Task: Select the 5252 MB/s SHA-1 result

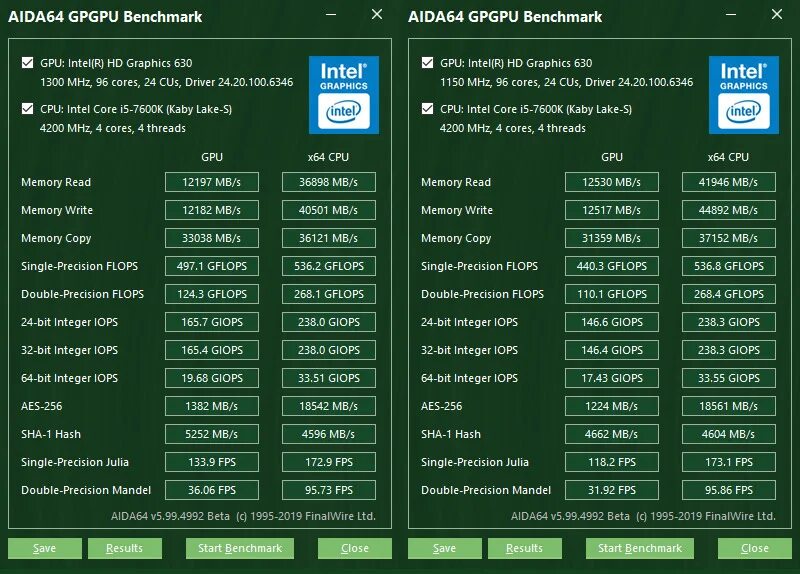Action: point(212,434)
